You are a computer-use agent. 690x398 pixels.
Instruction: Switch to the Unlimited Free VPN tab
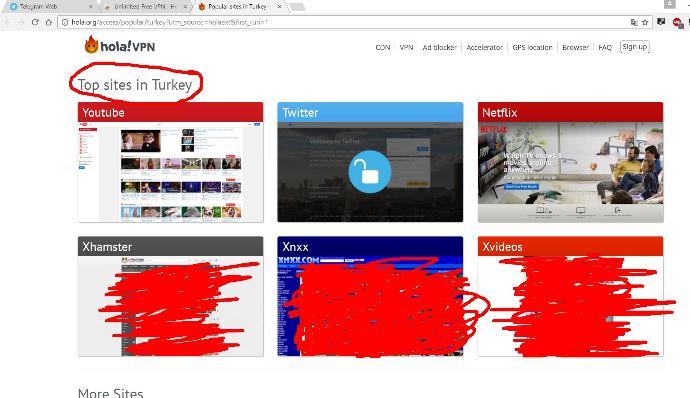(145, 7)
